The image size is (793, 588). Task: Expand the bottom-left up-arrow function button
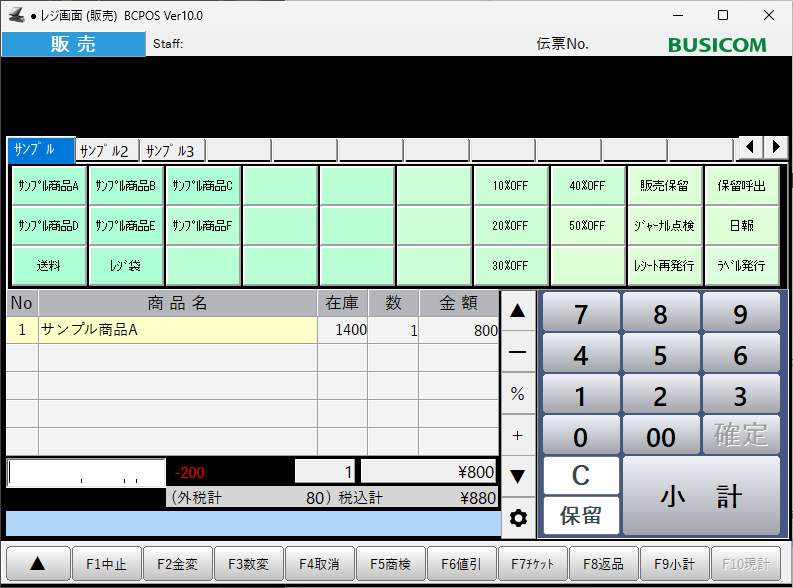(37, 564)
